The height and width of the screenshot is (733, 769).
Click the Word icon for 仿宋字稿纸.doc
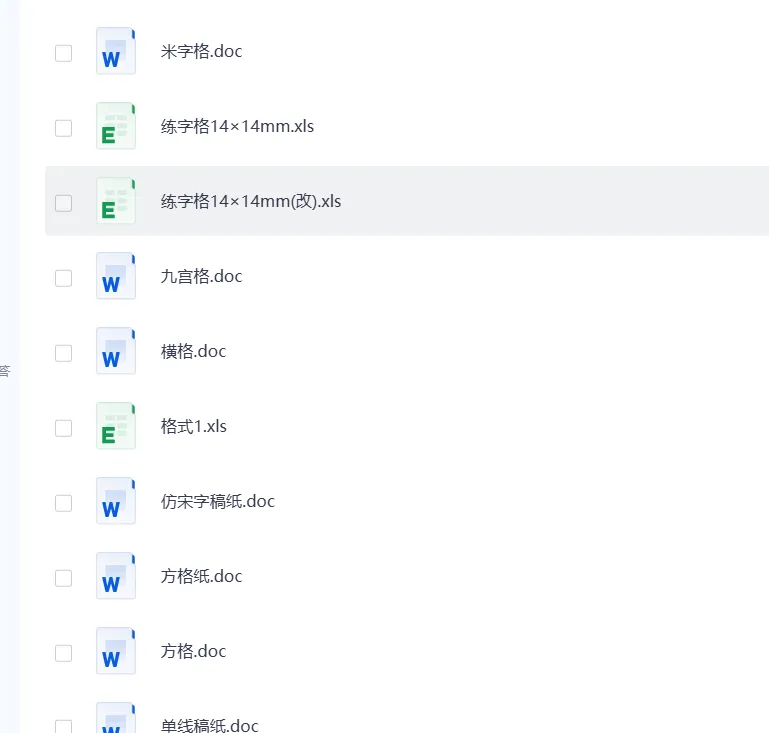coord(116,501)
